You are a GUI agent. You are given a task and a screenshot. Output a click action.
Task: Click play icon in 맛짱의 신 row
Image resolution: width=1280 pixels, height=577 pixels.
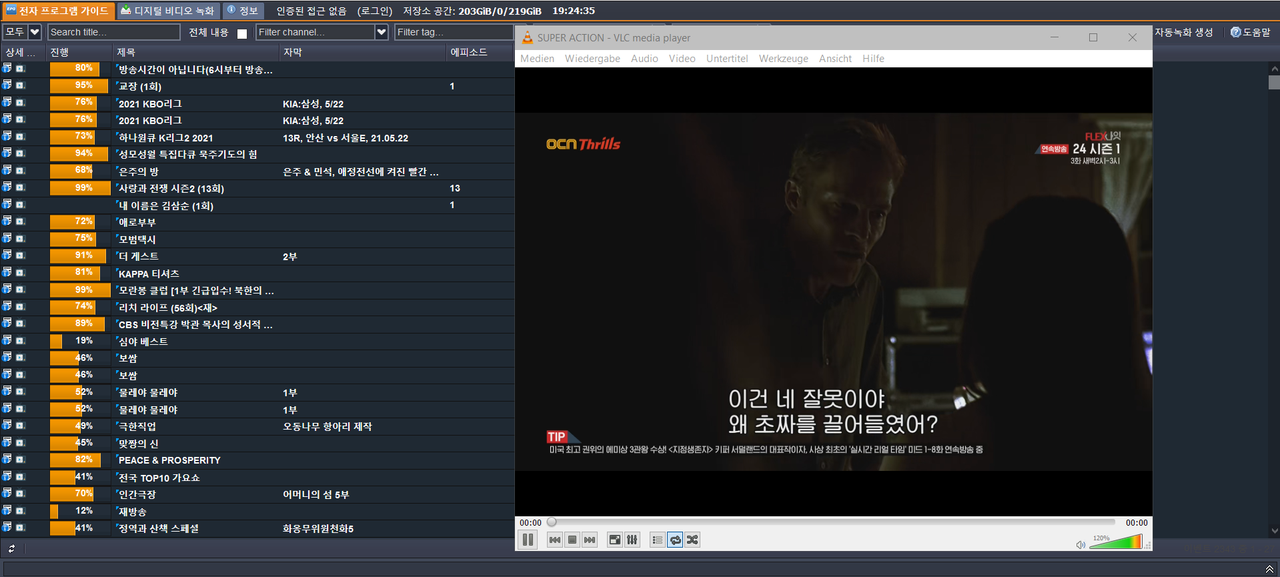(x=20, y=442)
